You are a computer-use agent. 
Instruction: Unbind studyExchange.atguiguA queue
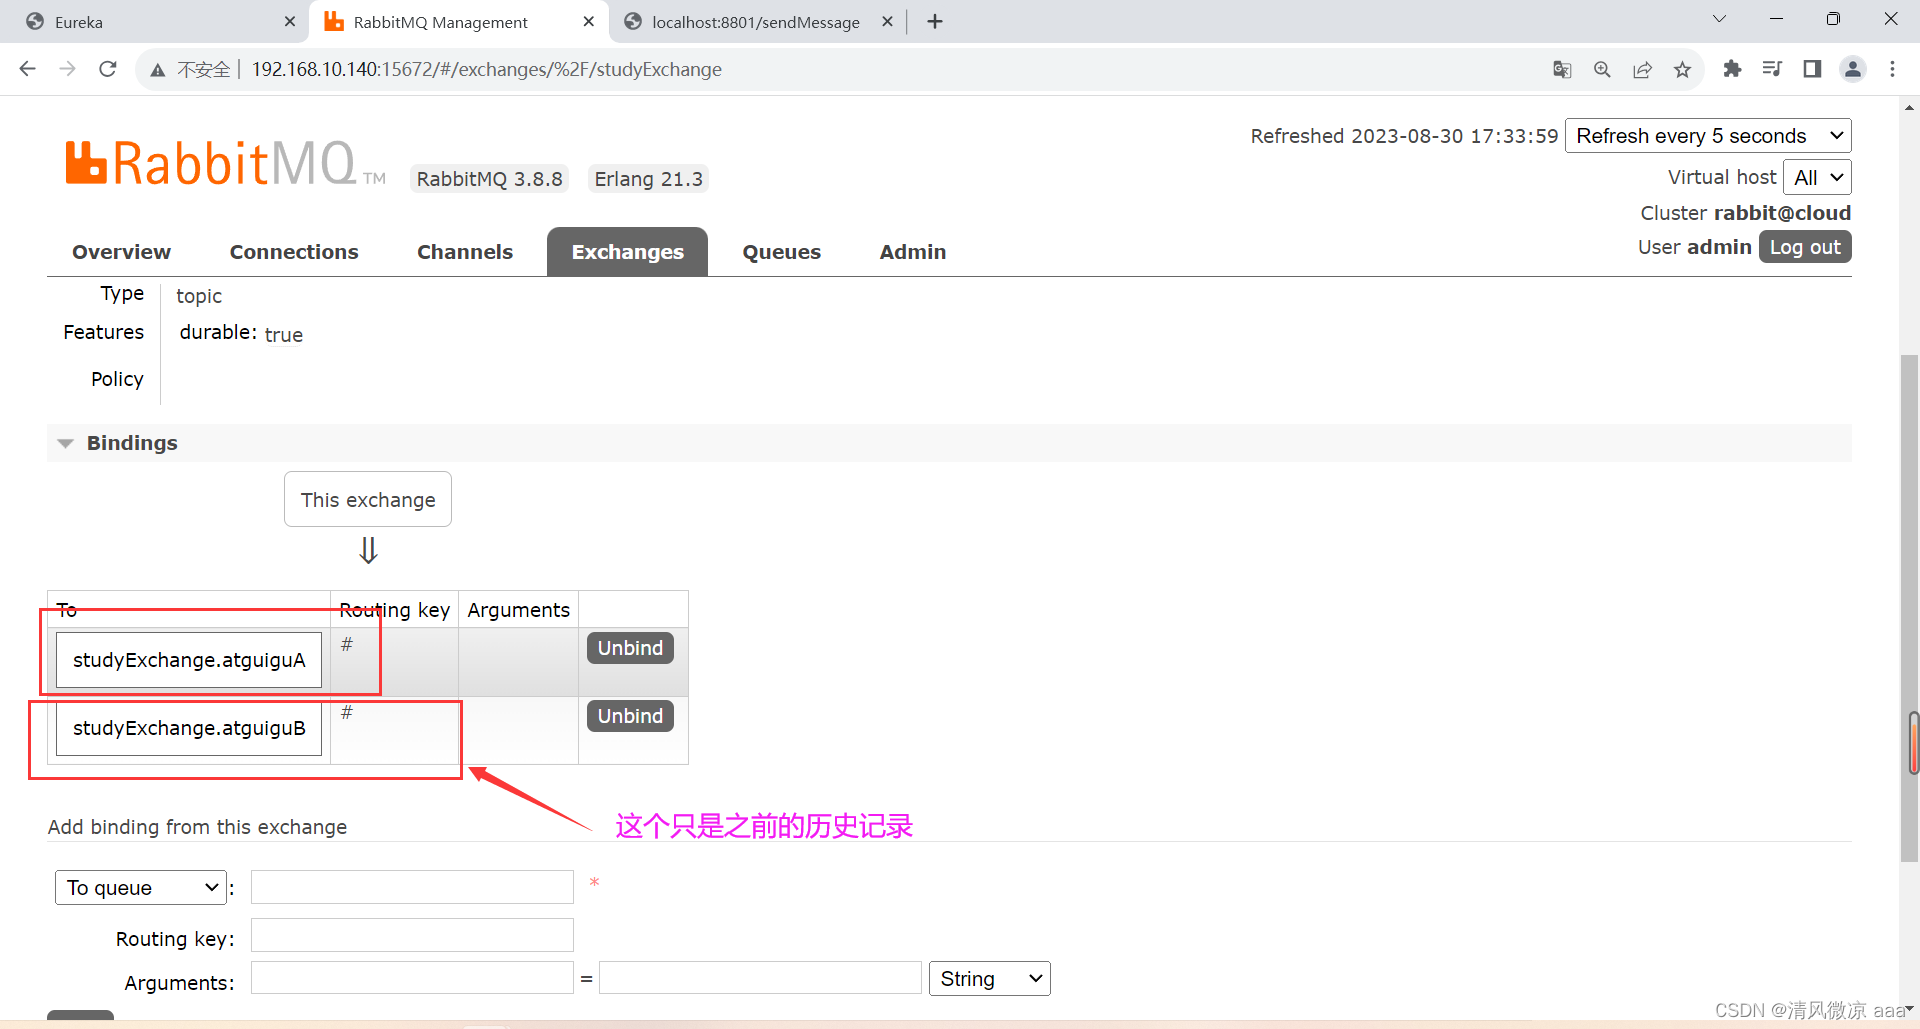pyautogui.click(x=630, y=648)
